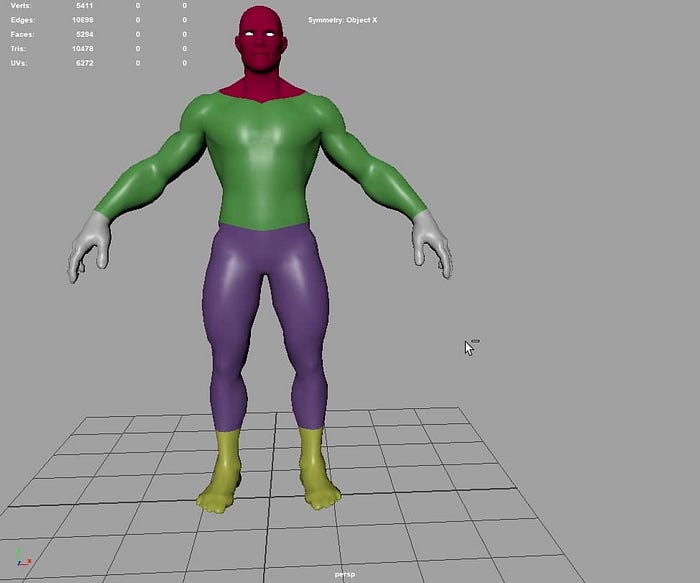Click the 'Tris:' label in the poly count HUD
Viewport: 700px width, 583px height.
pyautogui.click(x=18, y=49)
